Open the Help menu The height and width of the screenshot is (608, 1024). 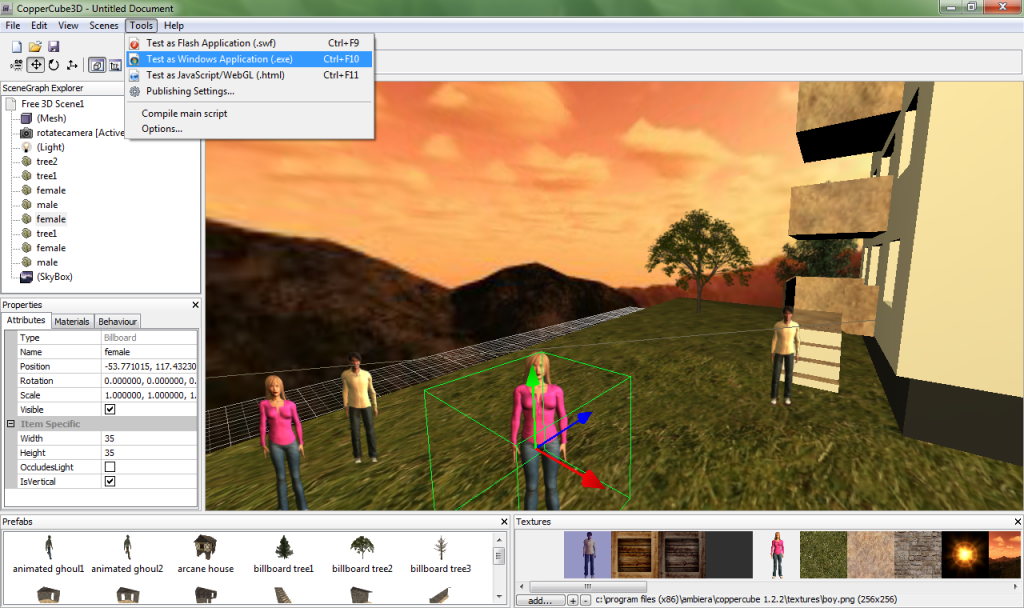tap(174, 25)
